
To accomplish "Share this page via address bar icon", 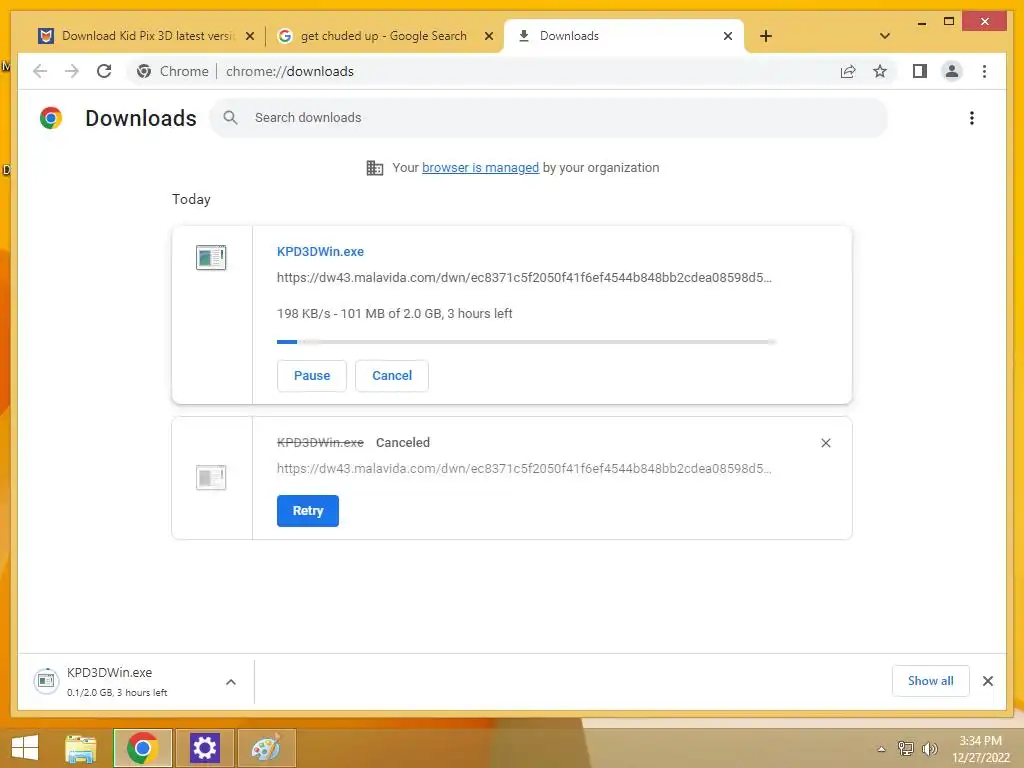I will (848, 71).
